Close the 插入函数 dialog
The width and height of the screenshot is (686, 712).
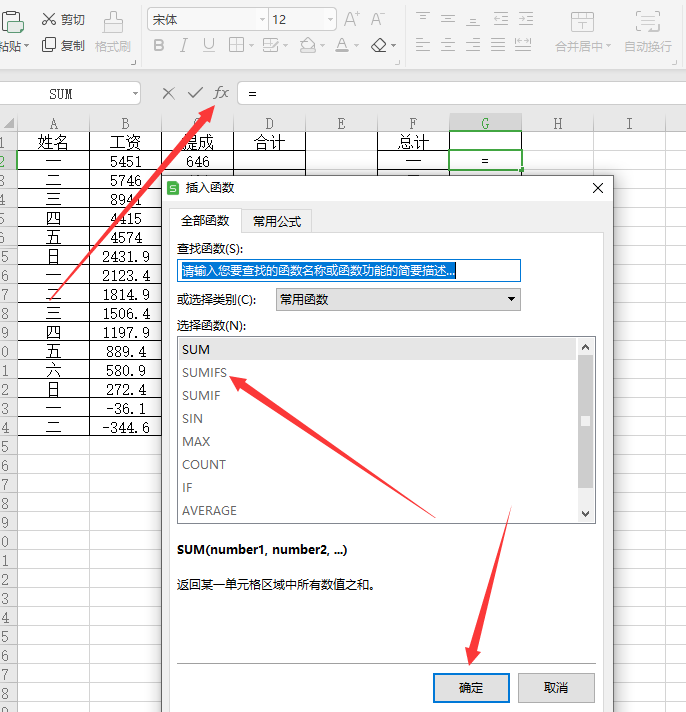pyautogui.click(x=598, y=188)
